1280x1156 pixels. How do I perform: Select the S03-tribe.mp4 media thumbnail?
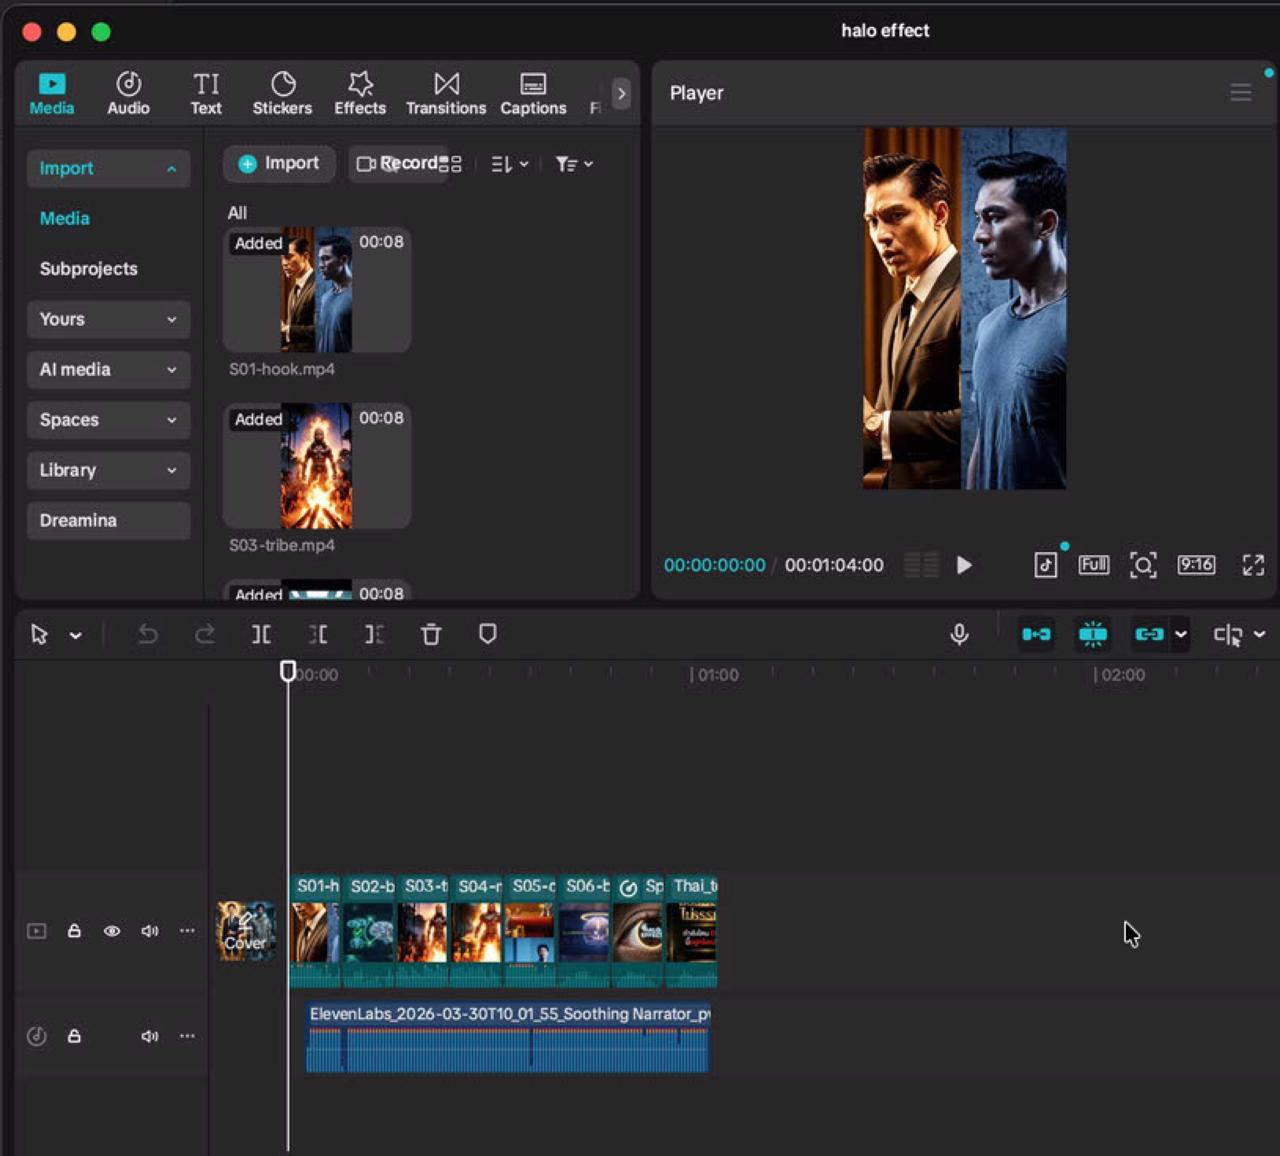316,466
